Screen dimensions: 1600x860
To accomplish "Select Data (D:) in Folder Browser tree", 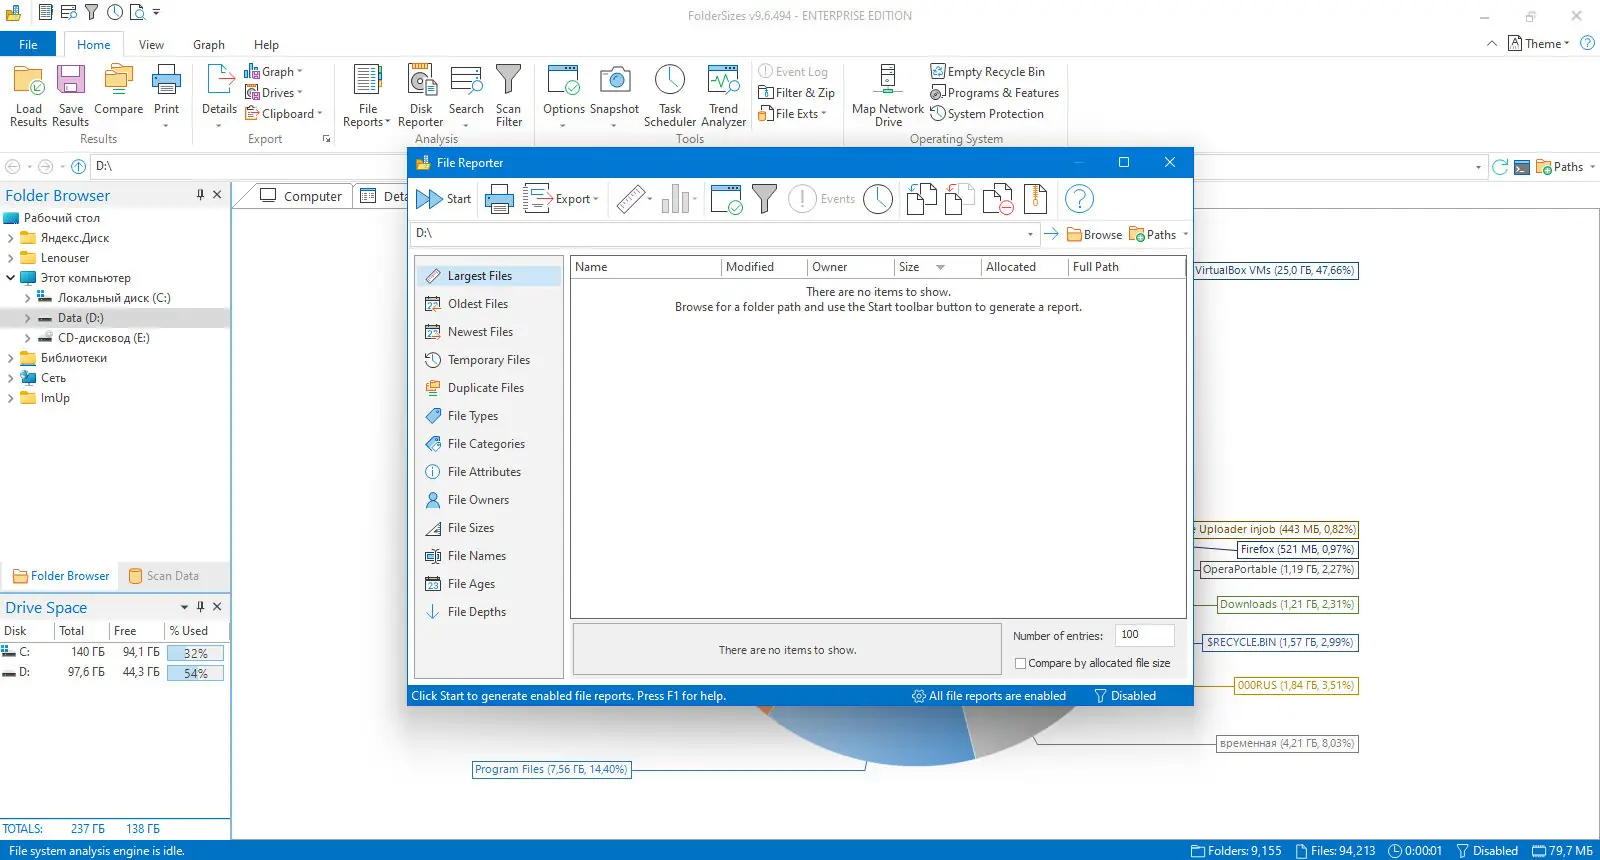I will (x=81, y=318).
